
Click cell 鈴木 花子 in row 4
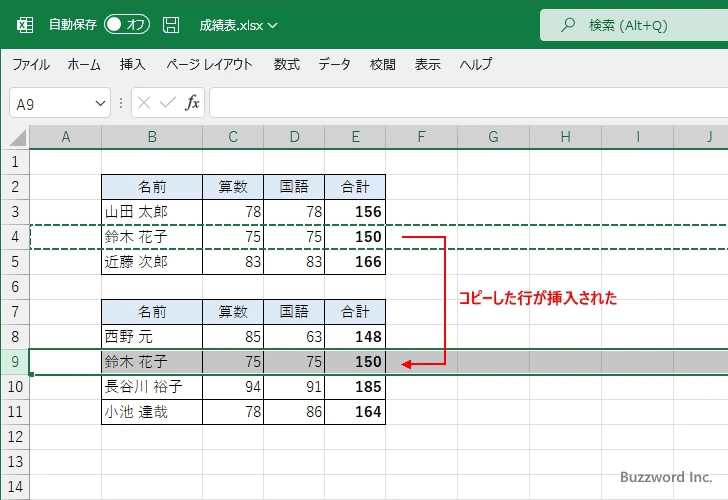[152, 237]
